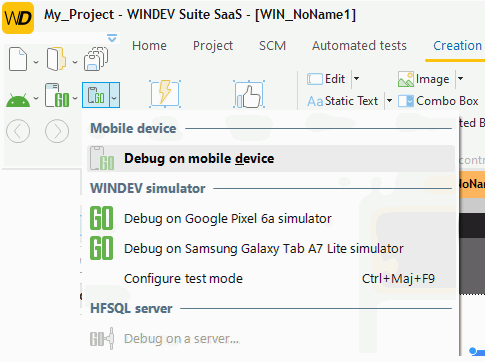The height and width of the screenshot is (362, 485).
Task: Open dropdown next to mobile debug button
Action: coord(114,95)
